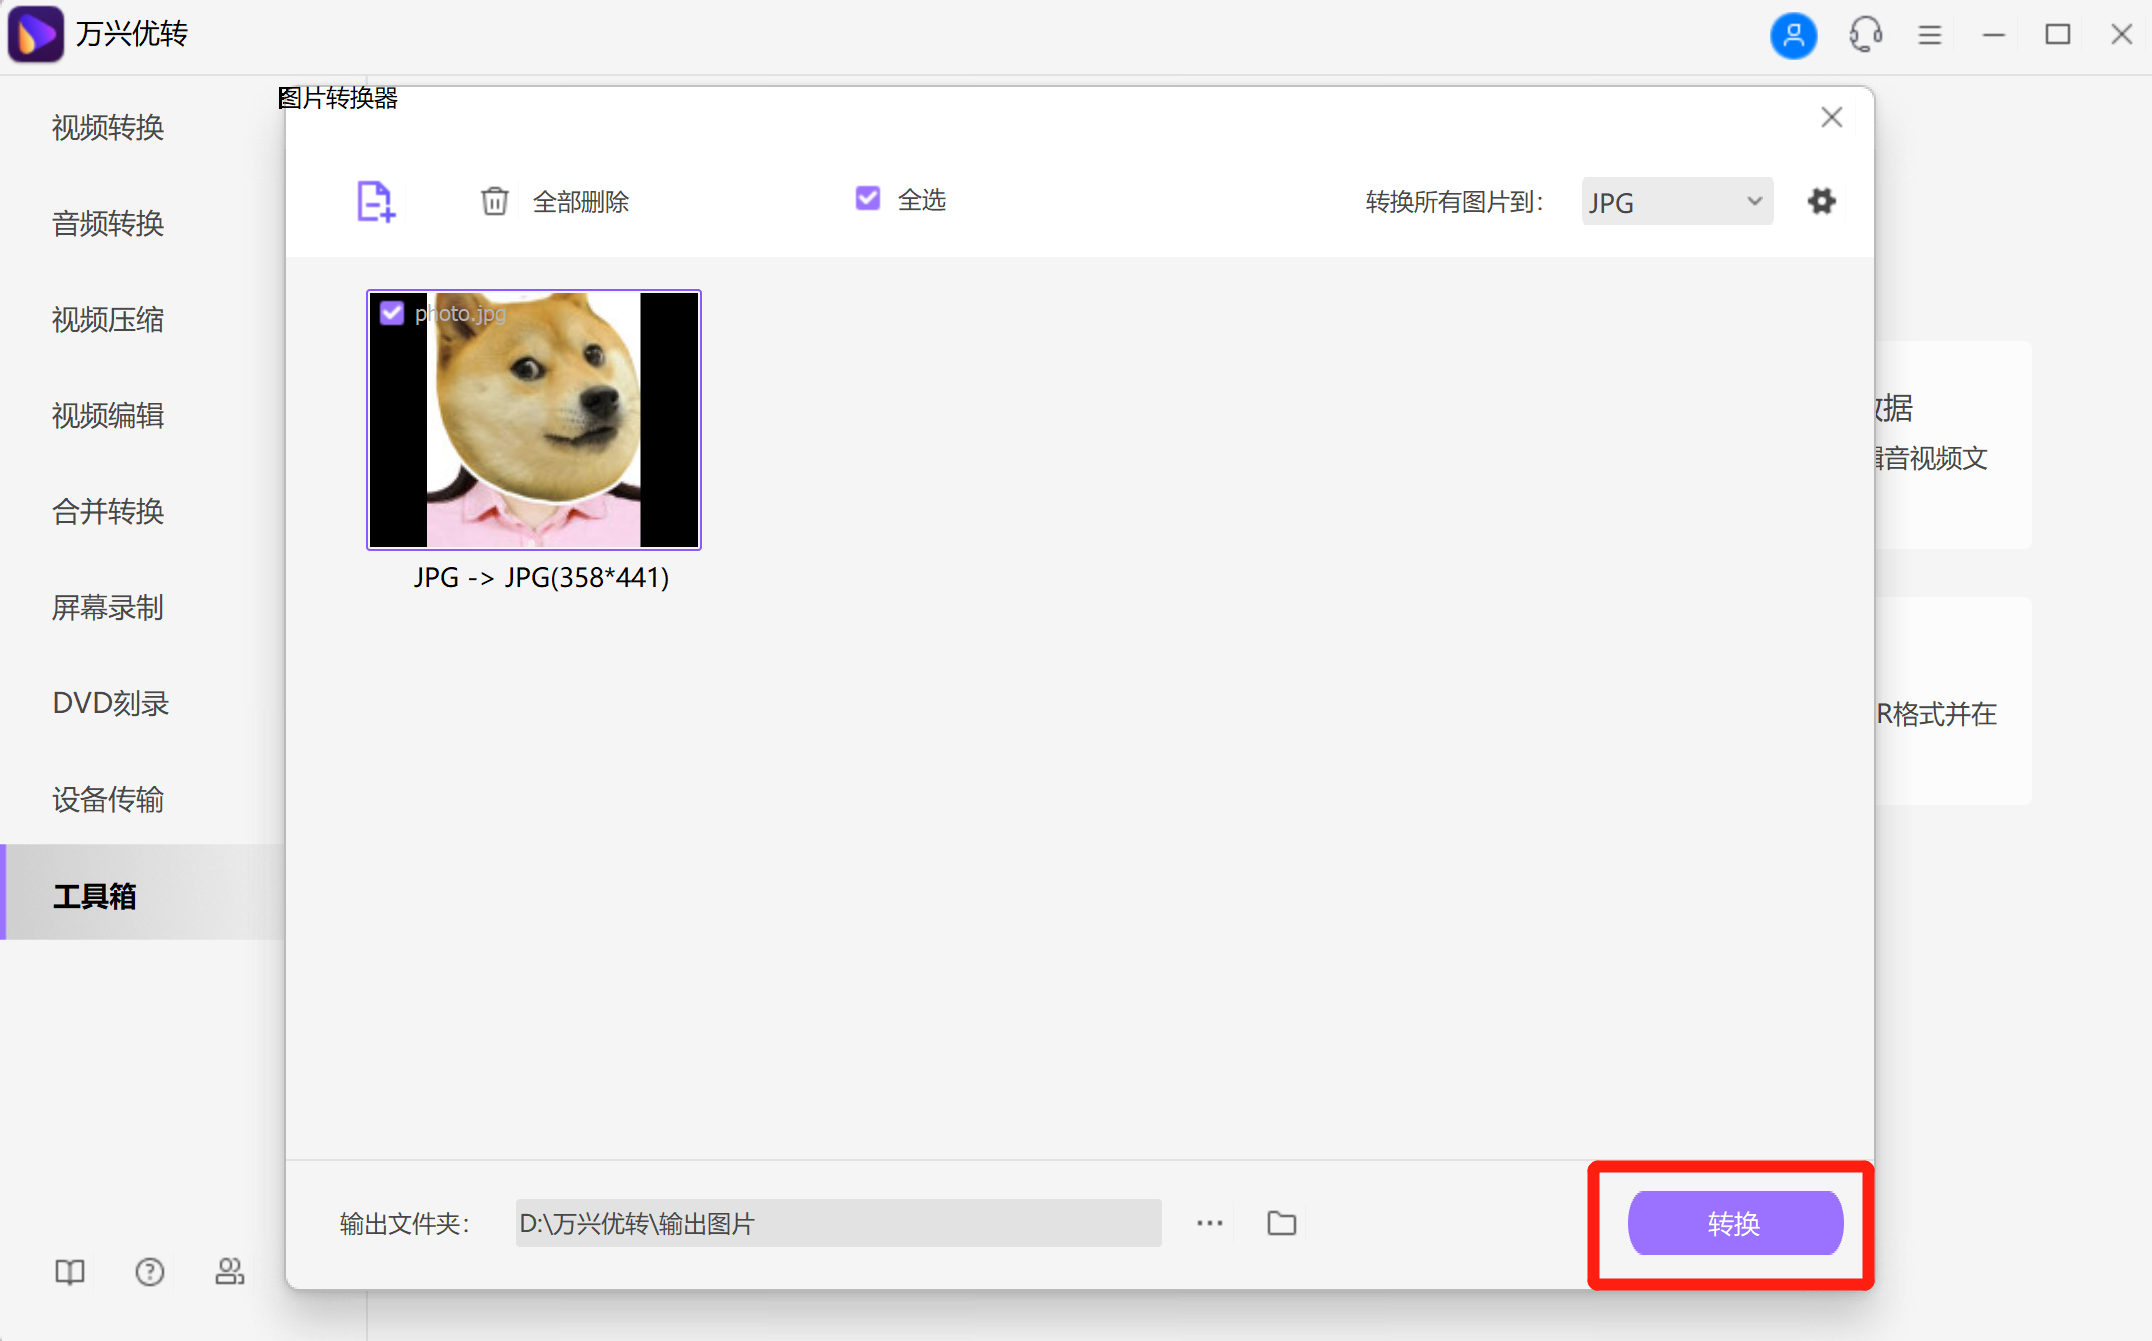Open output folder with folder icon
Image resolution: width=2152 pixels, height=1341 pixels.
click(1281, 1222)
